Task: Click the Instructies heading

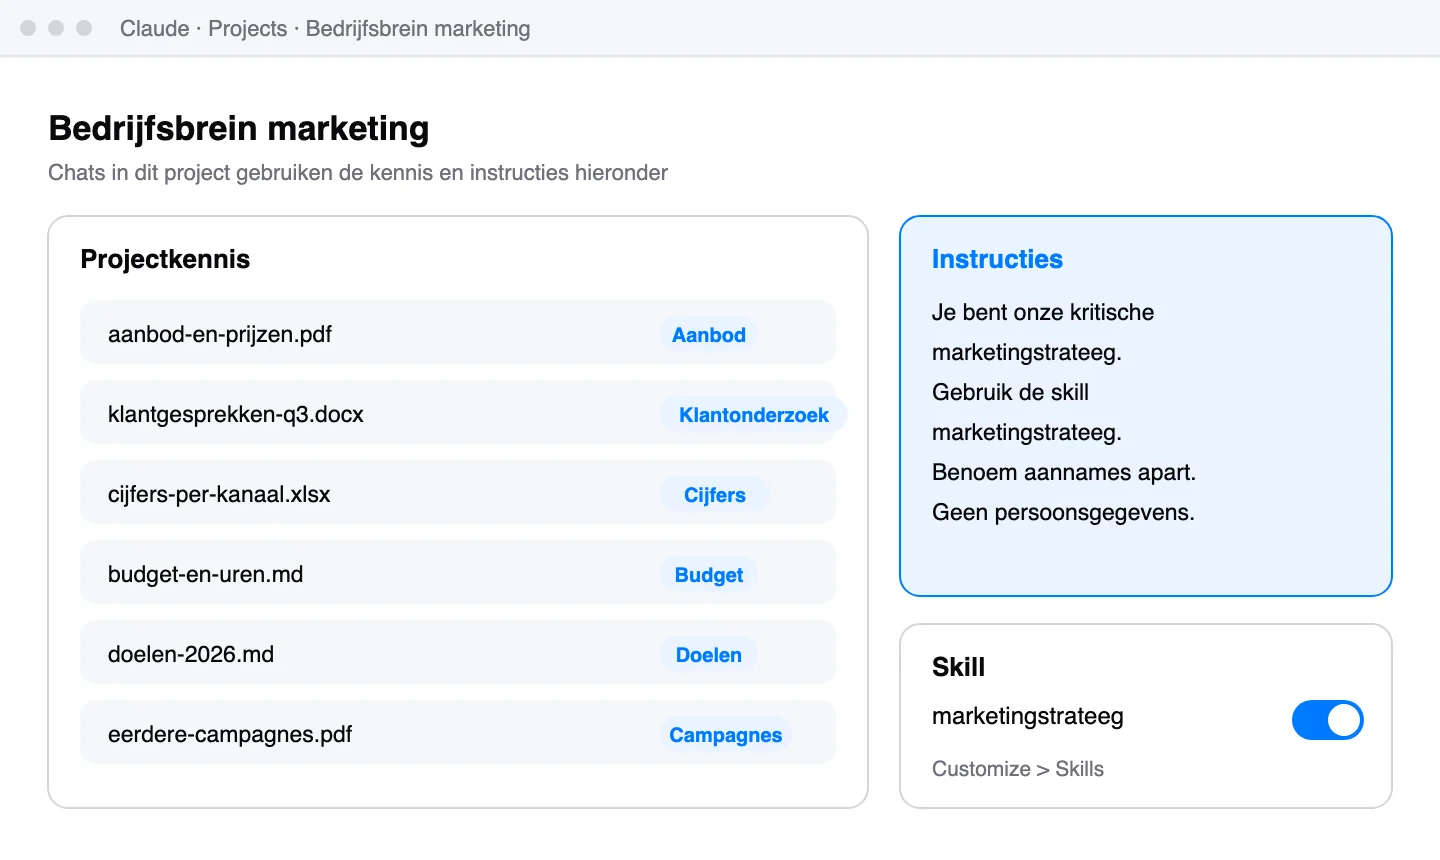Action: tap(997, 259)
